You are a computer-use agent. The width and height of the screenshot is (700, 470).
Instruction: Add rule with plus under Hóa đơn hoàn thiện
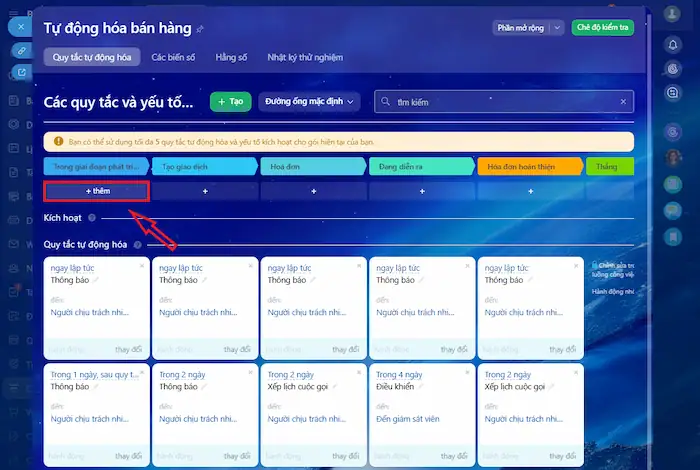(531, 191)
